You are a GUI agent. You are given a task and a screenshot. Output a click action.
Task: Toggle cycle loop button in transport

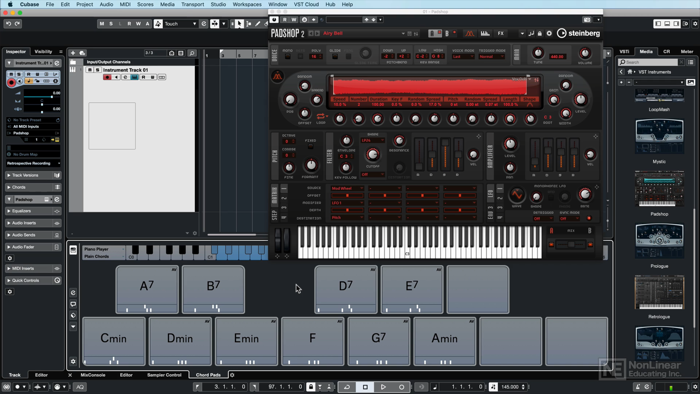pyautogui.click(x=346, y=387)
